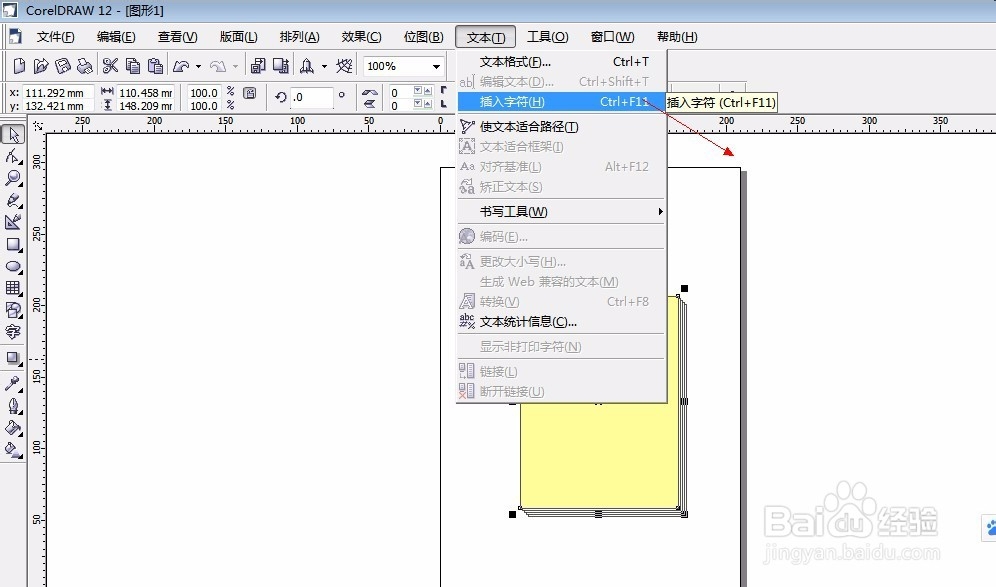Screen dimensions: 996x587
Task: Expand the undo history dropdown arrow
Action: pos(198,66)
